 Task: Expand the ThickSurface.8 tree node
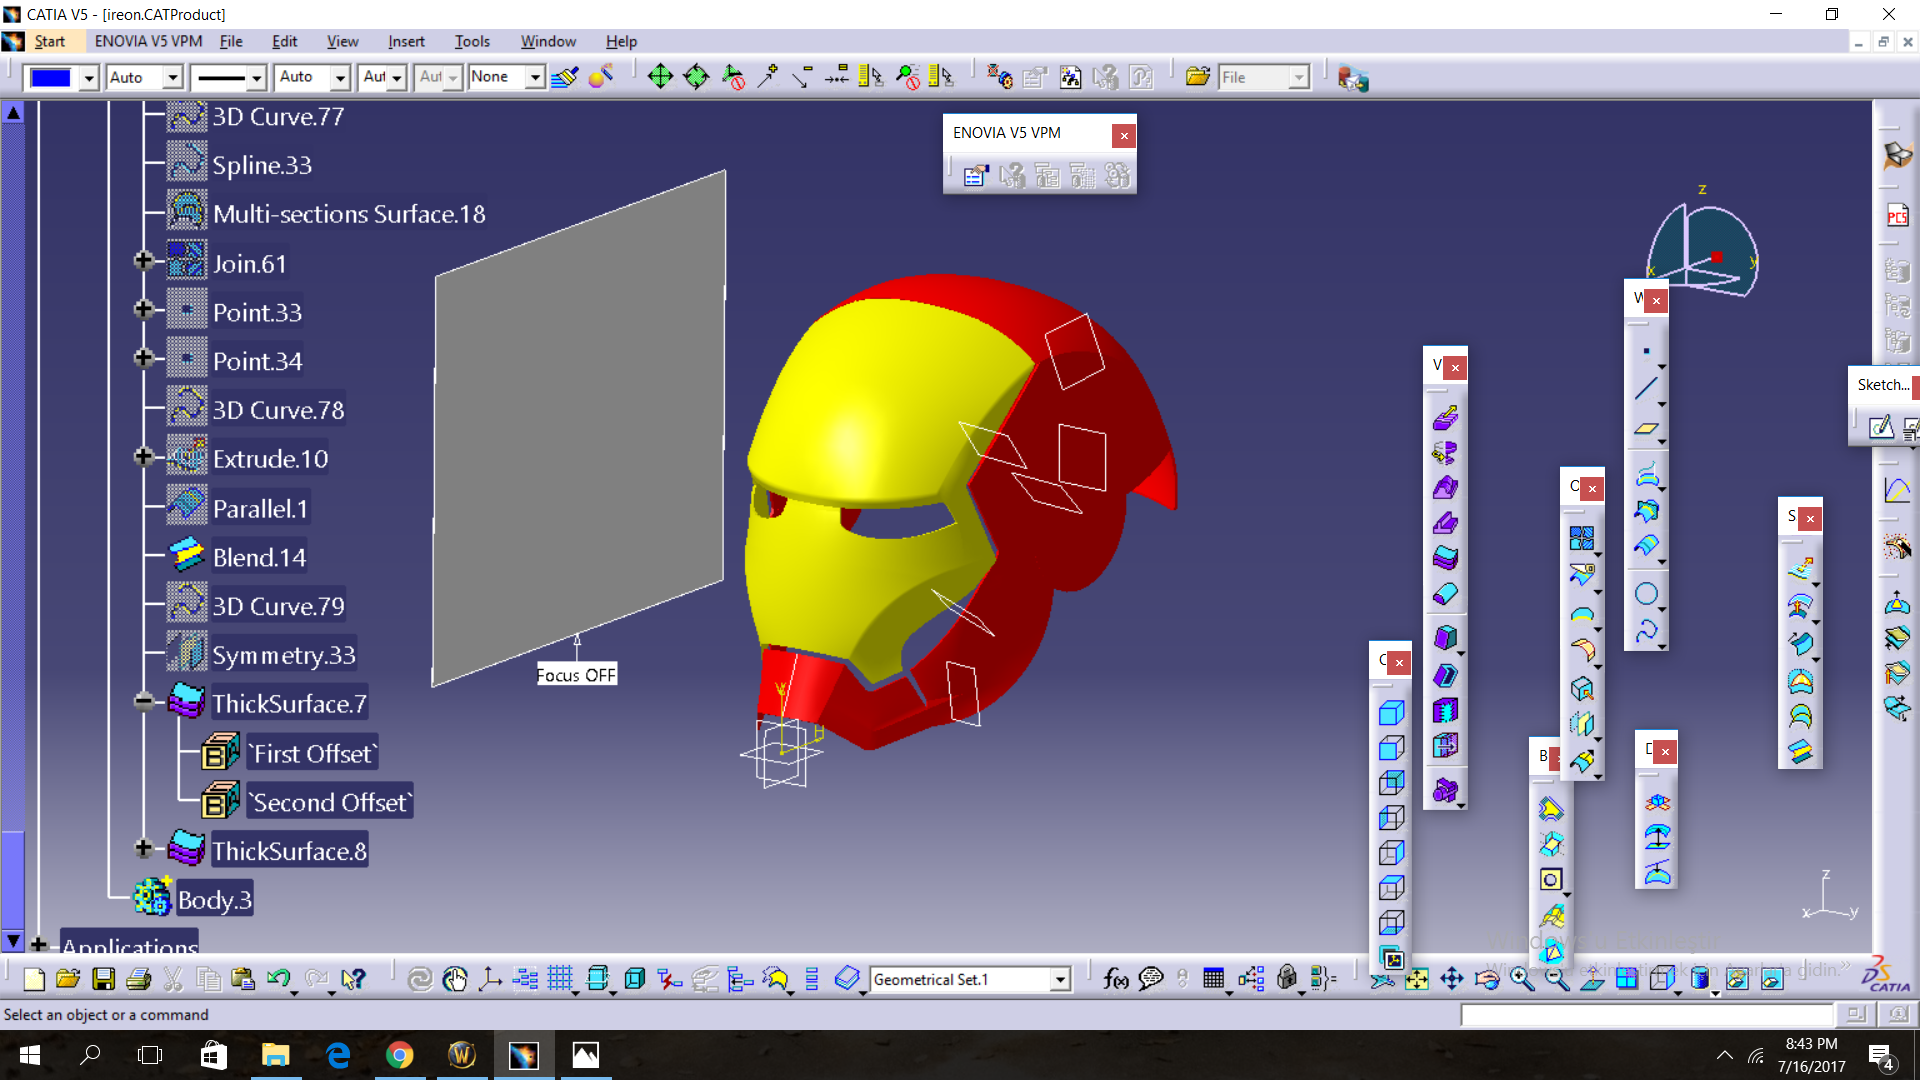(x=144, y=849)
